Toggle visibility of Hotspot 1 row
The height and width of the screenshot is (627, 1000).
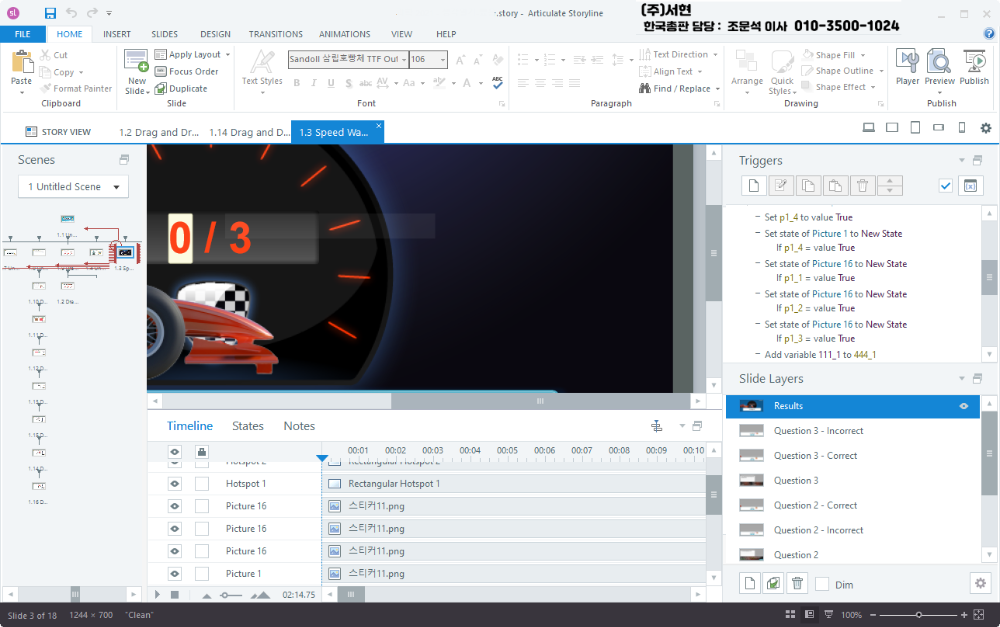click(x=175, y=483)
